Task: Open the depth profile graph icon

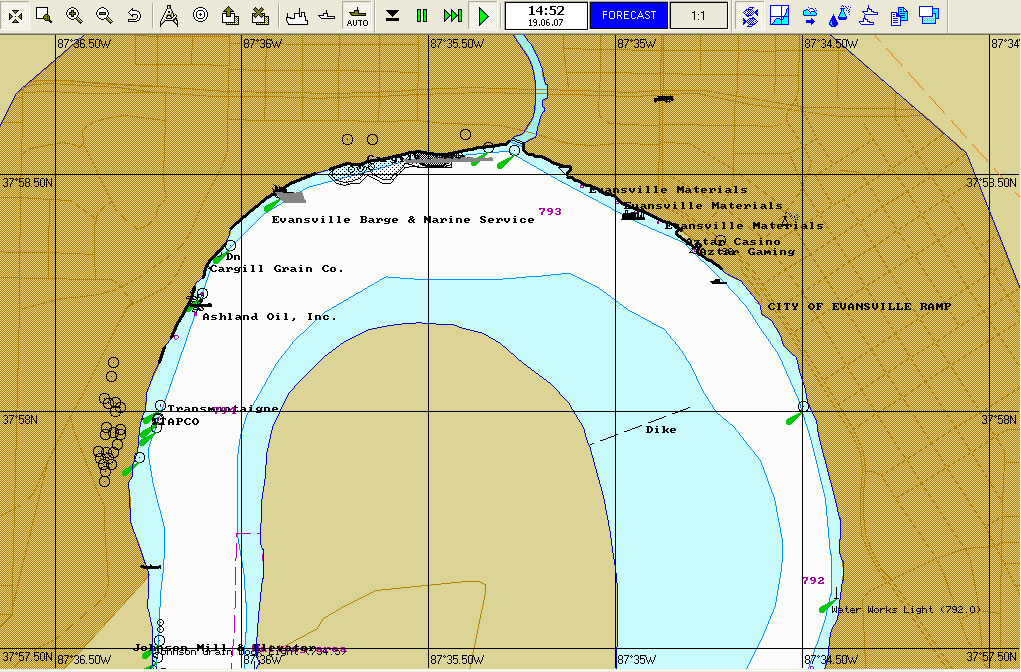Action: [x=779, y=16]
